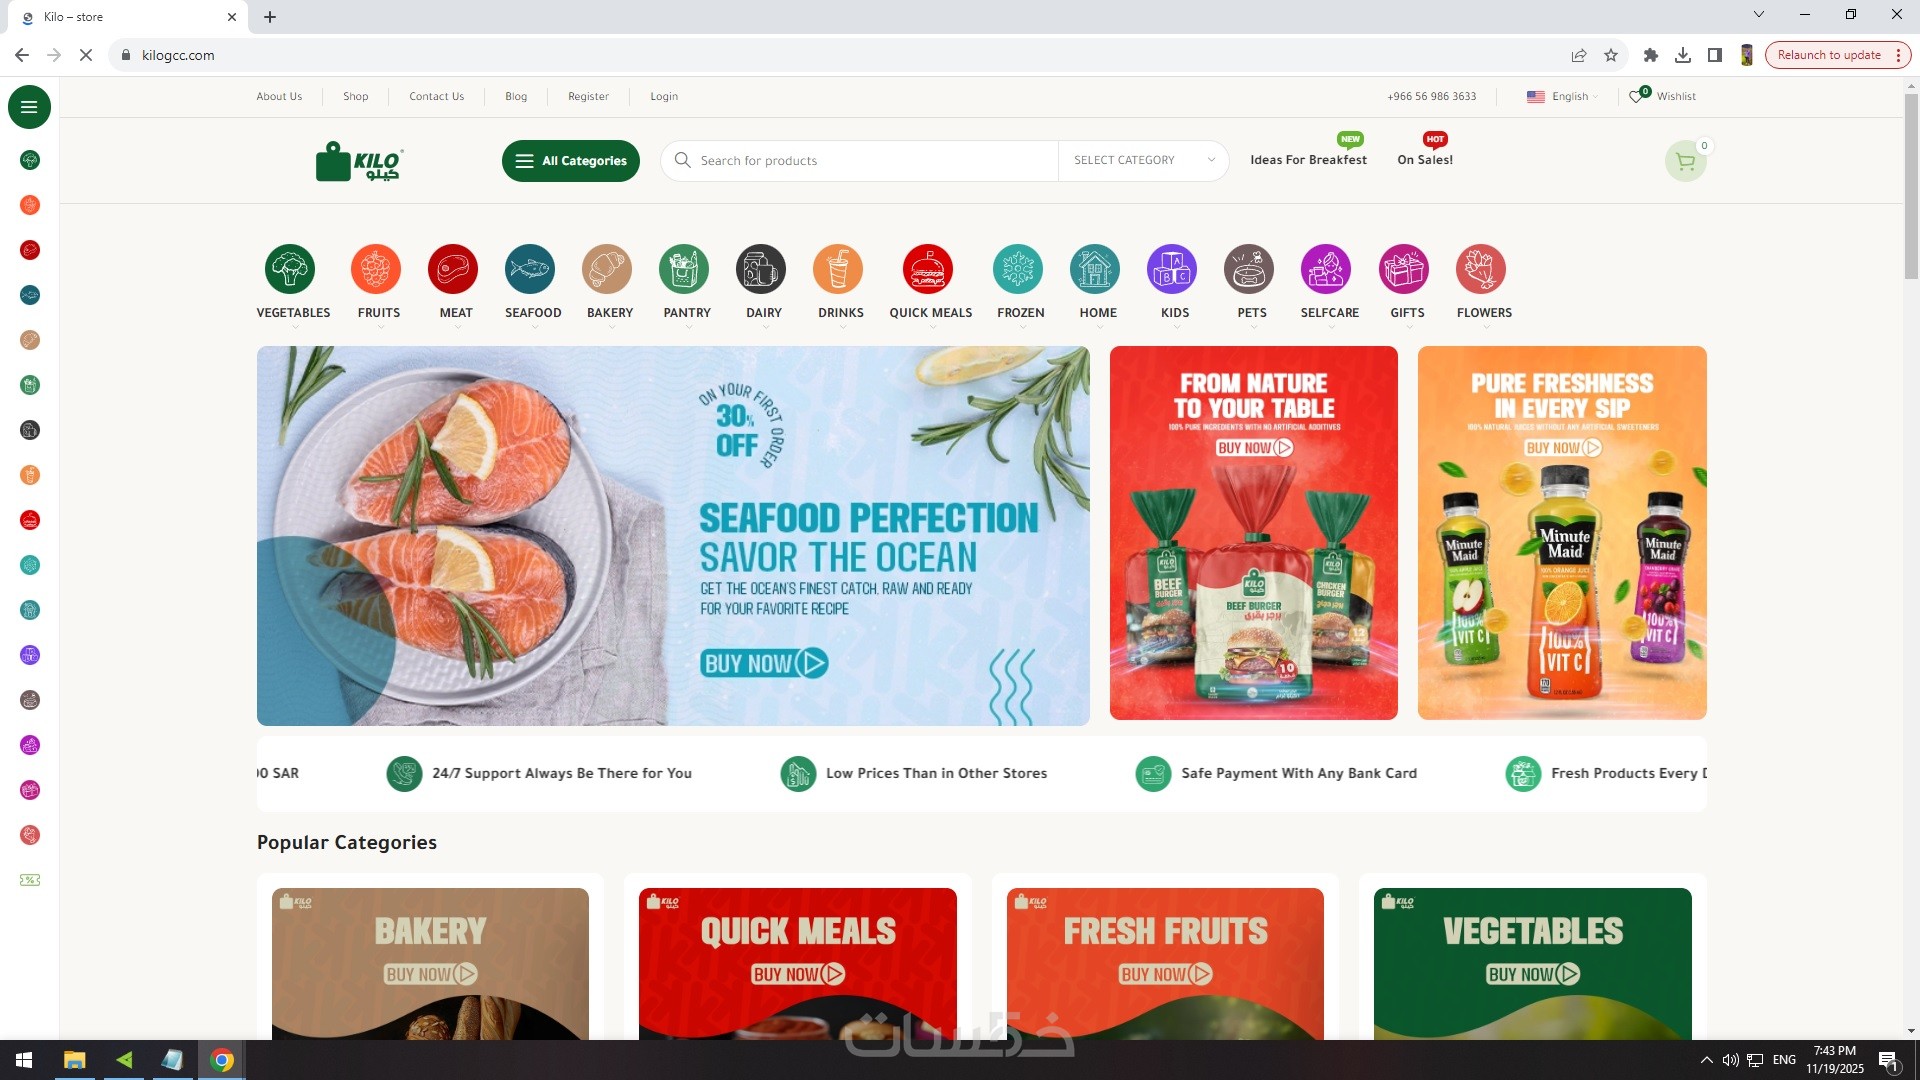
Task: Expand the Select Category dropdown
Action: (1143, 160)
